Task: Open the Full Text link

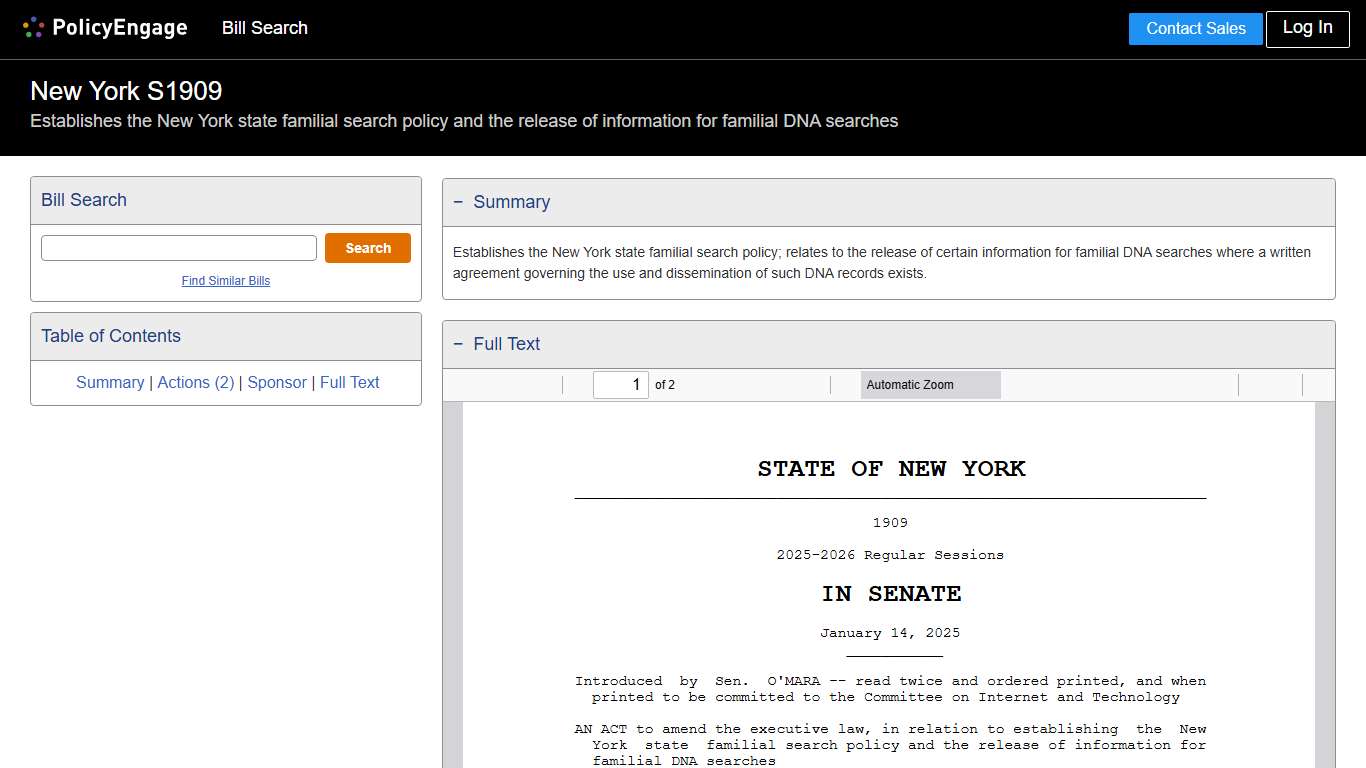Action: point(349,382)
